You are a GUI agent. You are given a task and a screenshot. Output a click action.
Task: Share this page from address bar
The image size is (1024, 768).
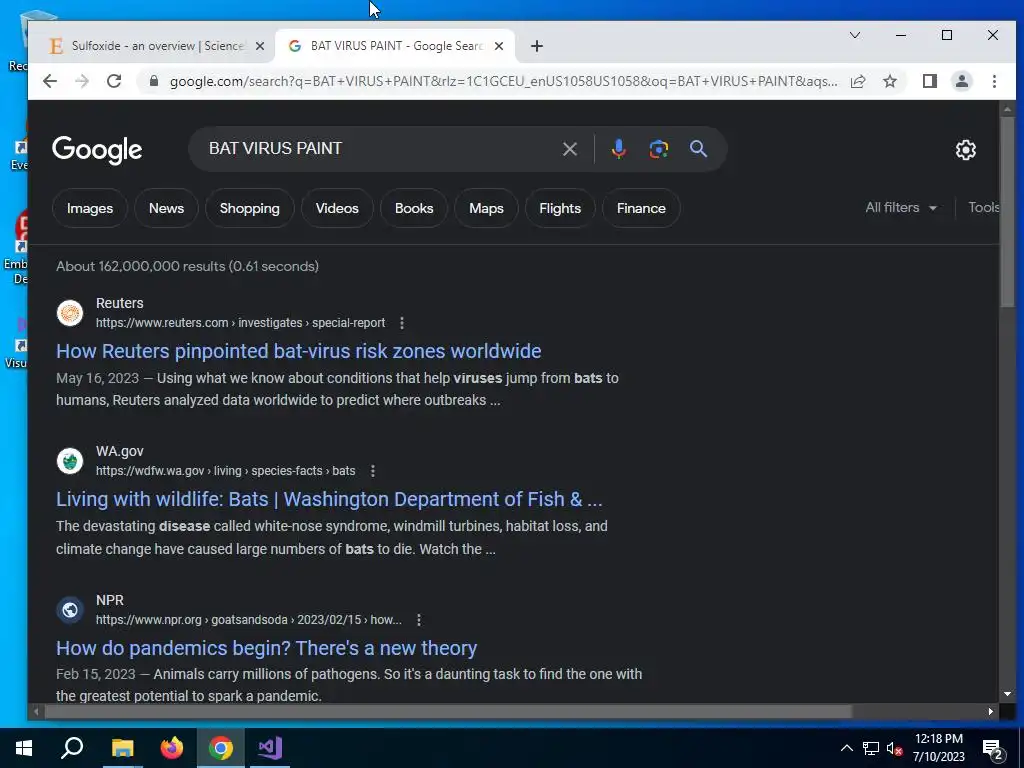point(858,81)
